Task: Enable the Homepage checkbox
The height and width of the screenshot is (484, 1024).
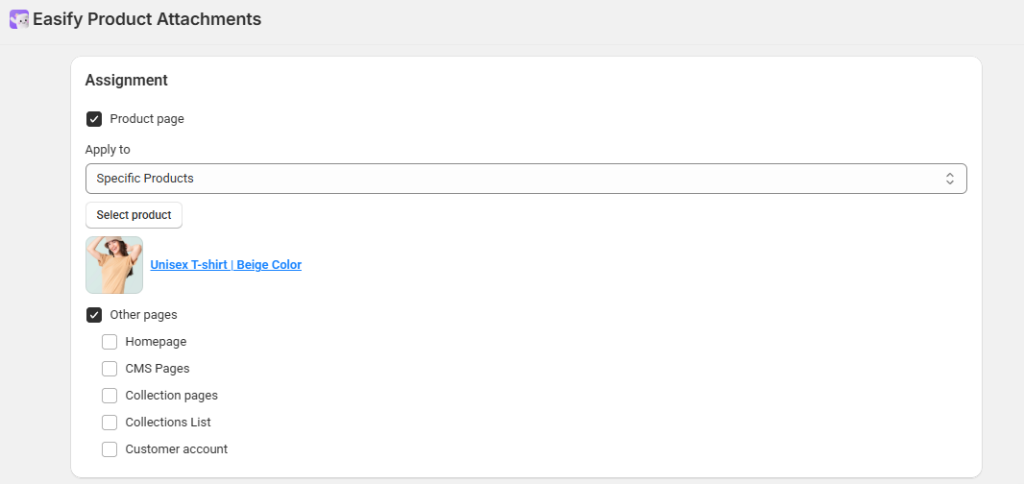Action: (110, 342)
